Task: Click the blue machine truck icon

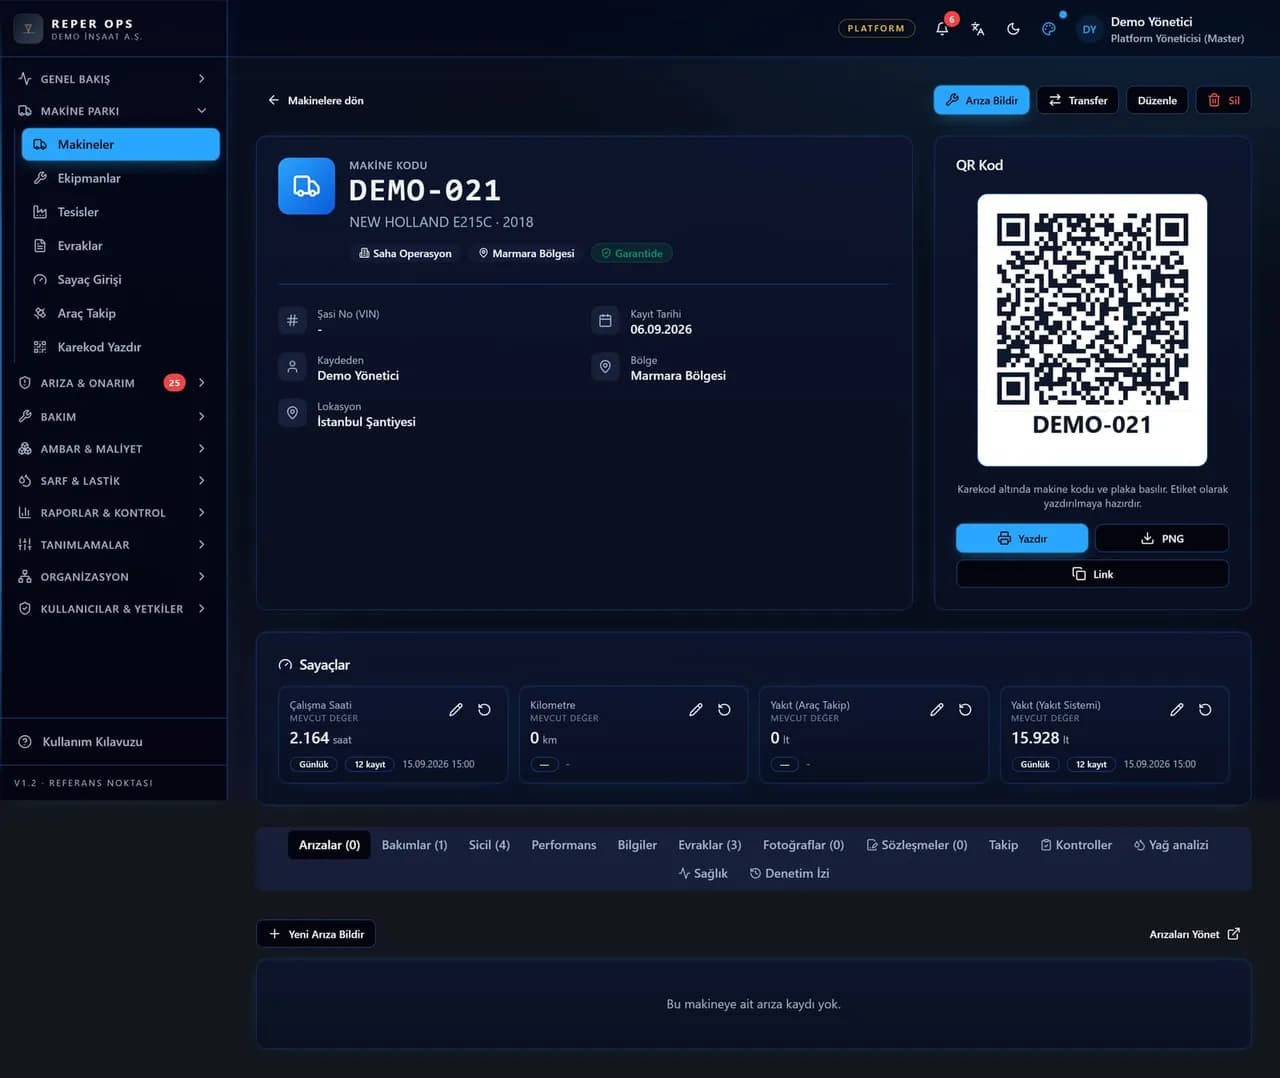Action: pos(306,186)
